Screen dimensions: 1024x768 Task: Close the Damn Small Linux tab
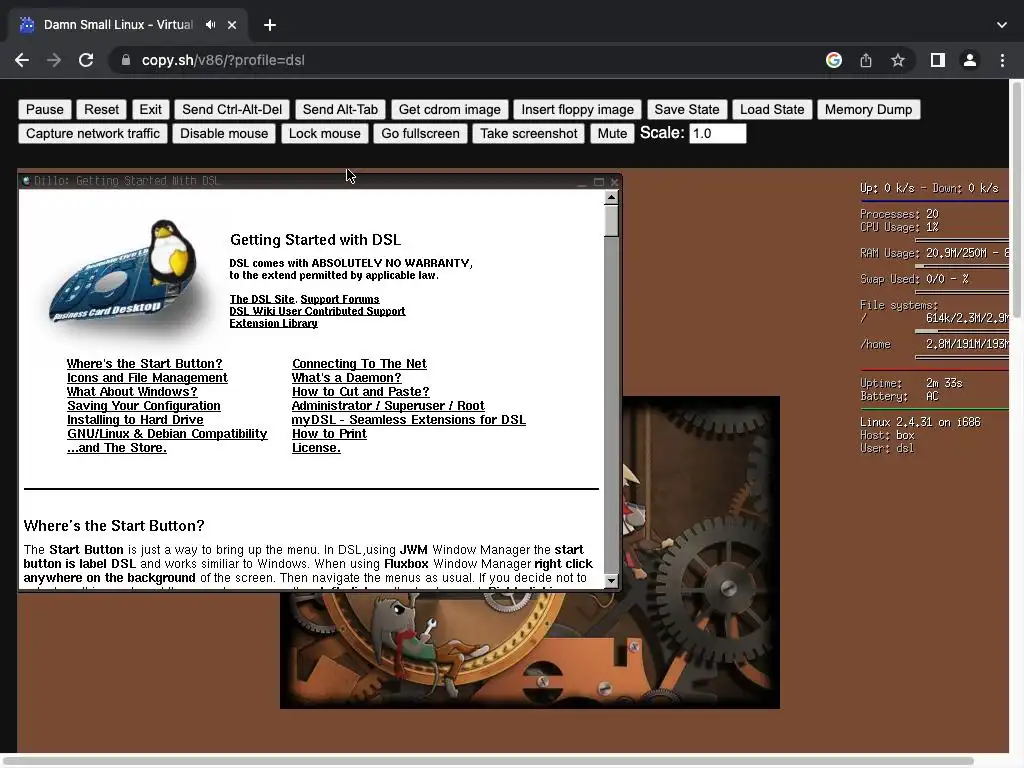click(x=232, y=25)
